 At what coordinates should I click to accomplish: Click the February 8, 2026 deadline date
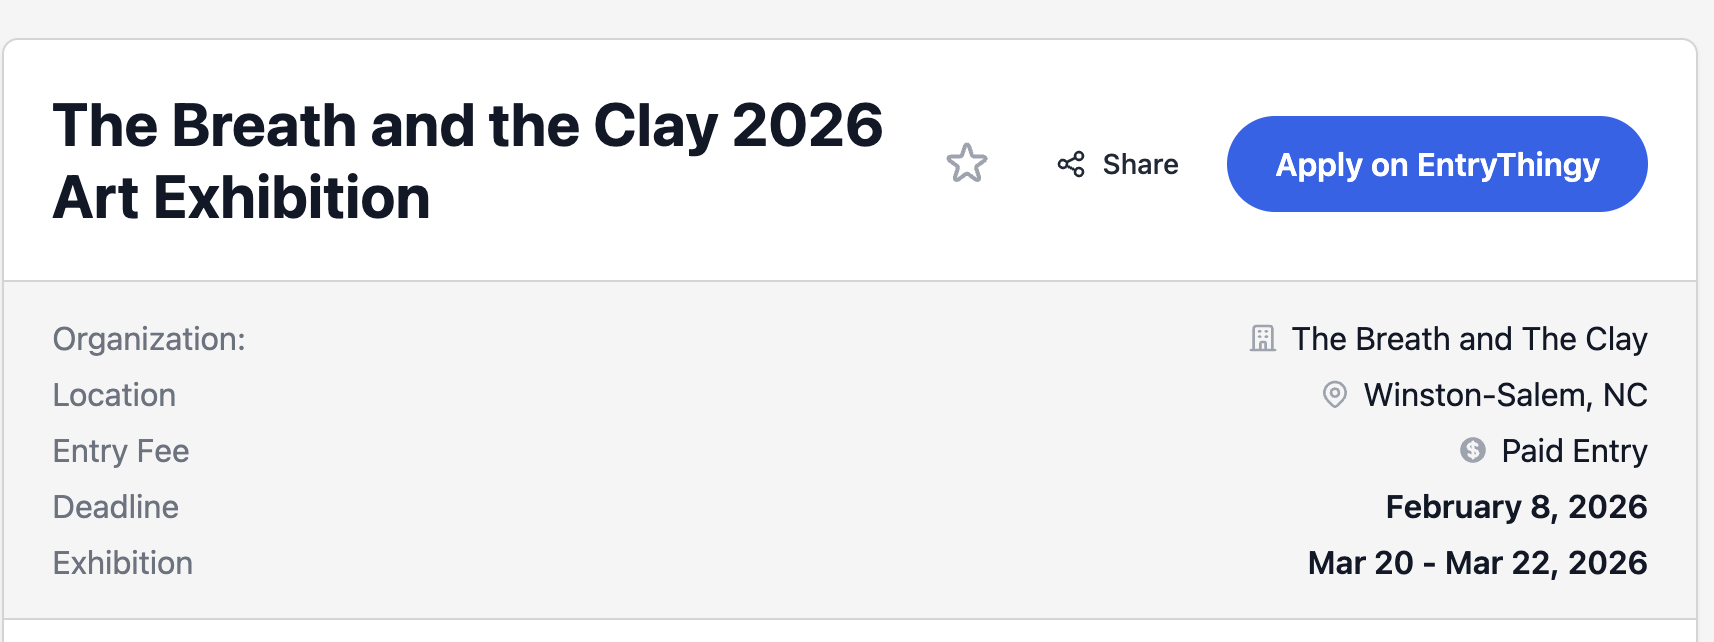[1515, 507]
